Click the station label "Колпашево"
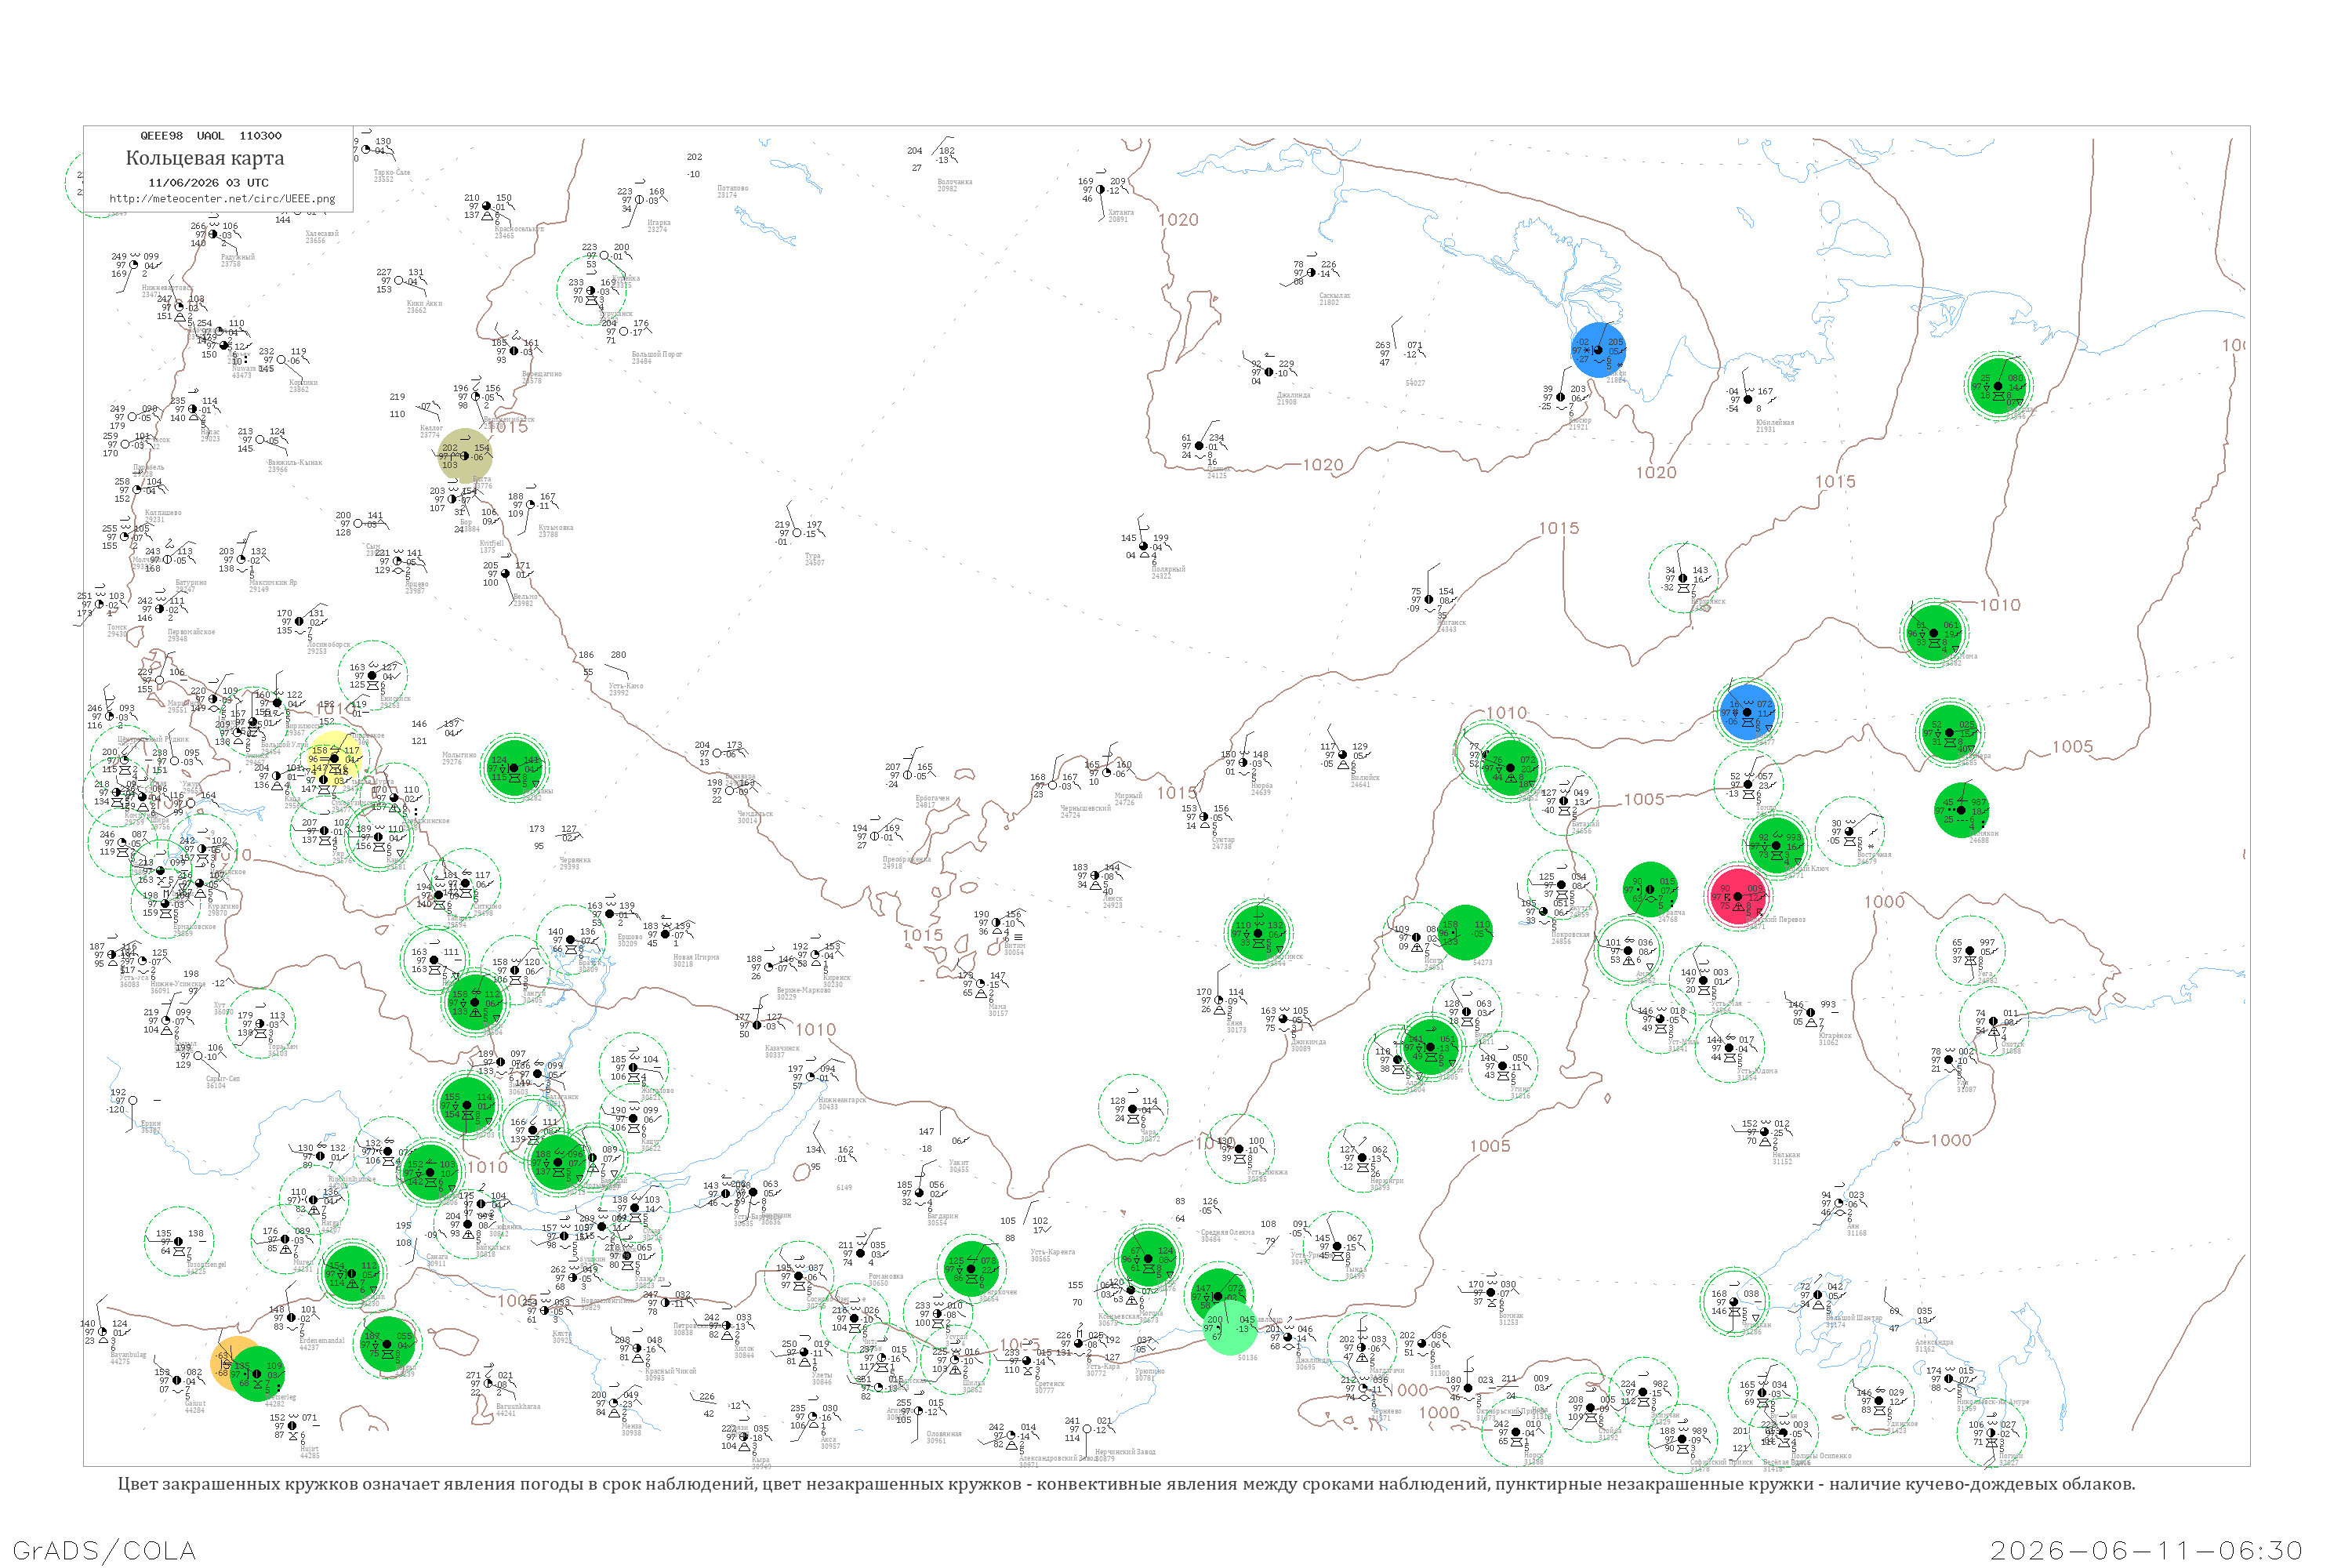The width and height of the screenshot is (2352, 1568). point(163,512)
